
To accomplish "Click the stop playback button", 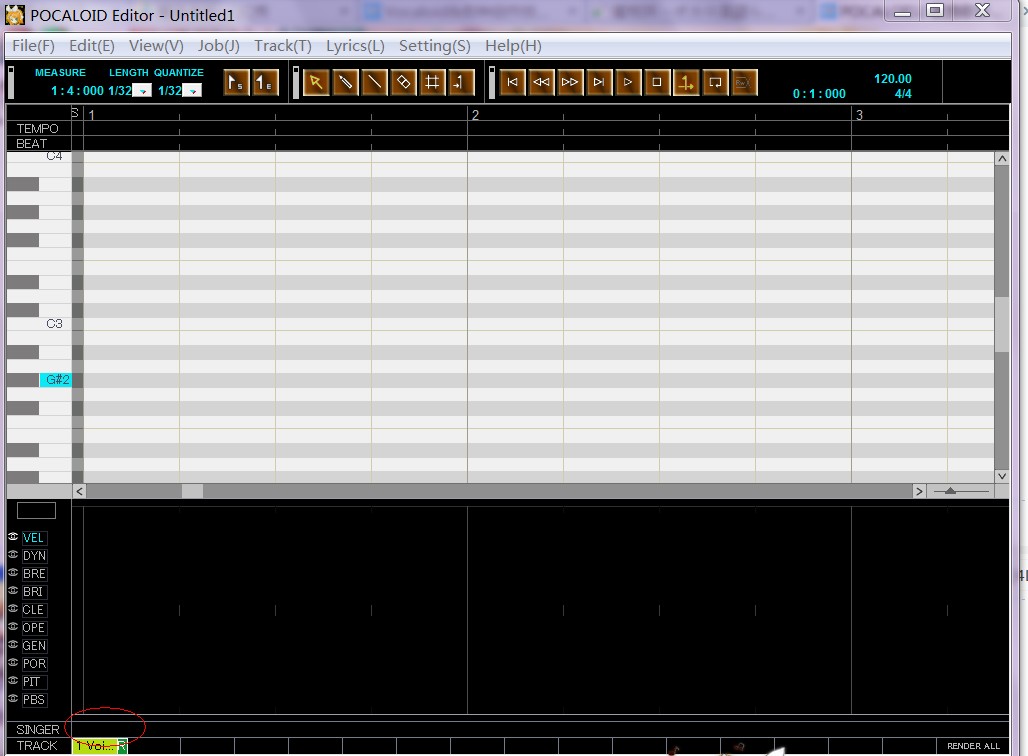I will 656,83.
